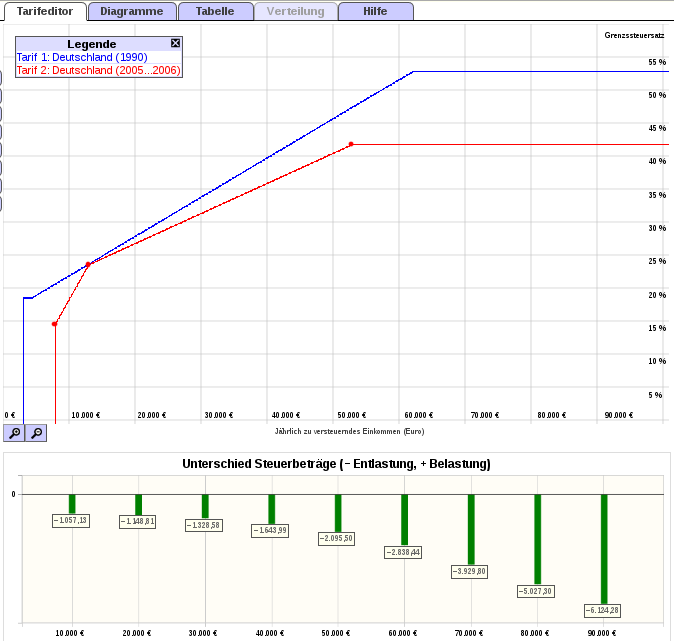The height and width of the screenshot is (641, 674).
Task: Click the green bar at 30.000 €
Action: [205, 506]
